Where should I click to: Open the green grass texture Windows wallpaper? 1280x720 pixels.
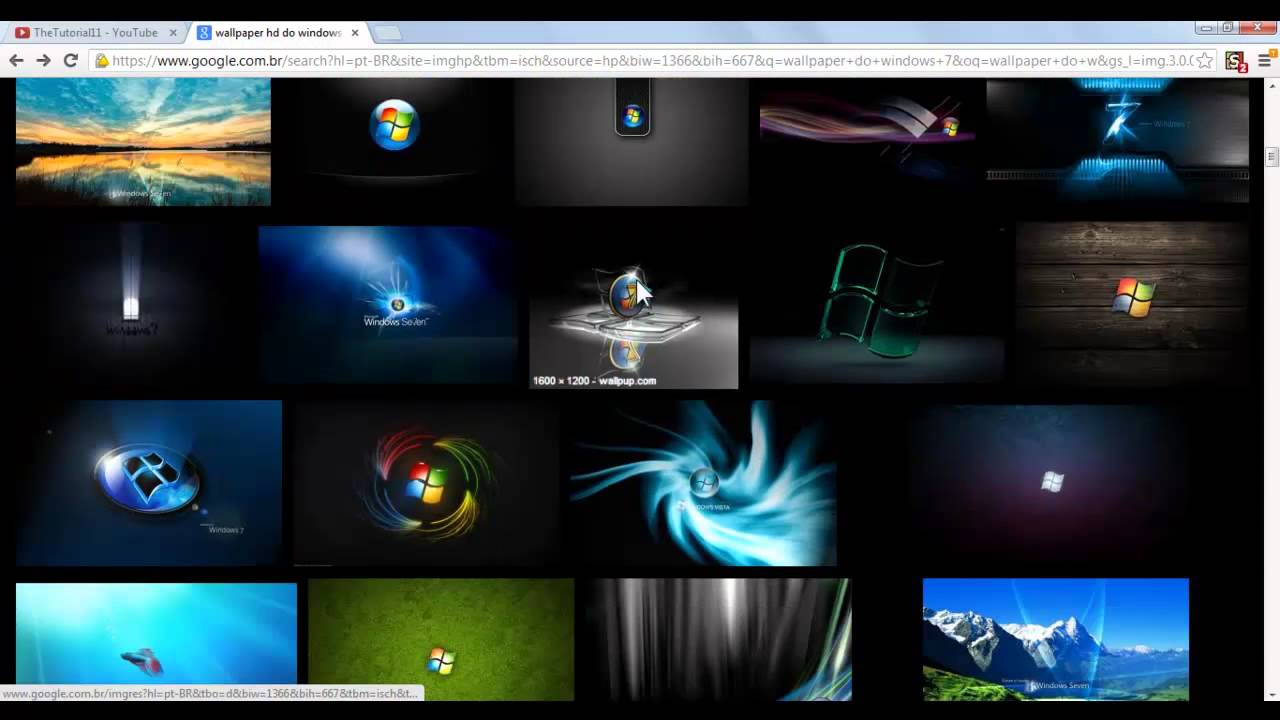[441, 640]
